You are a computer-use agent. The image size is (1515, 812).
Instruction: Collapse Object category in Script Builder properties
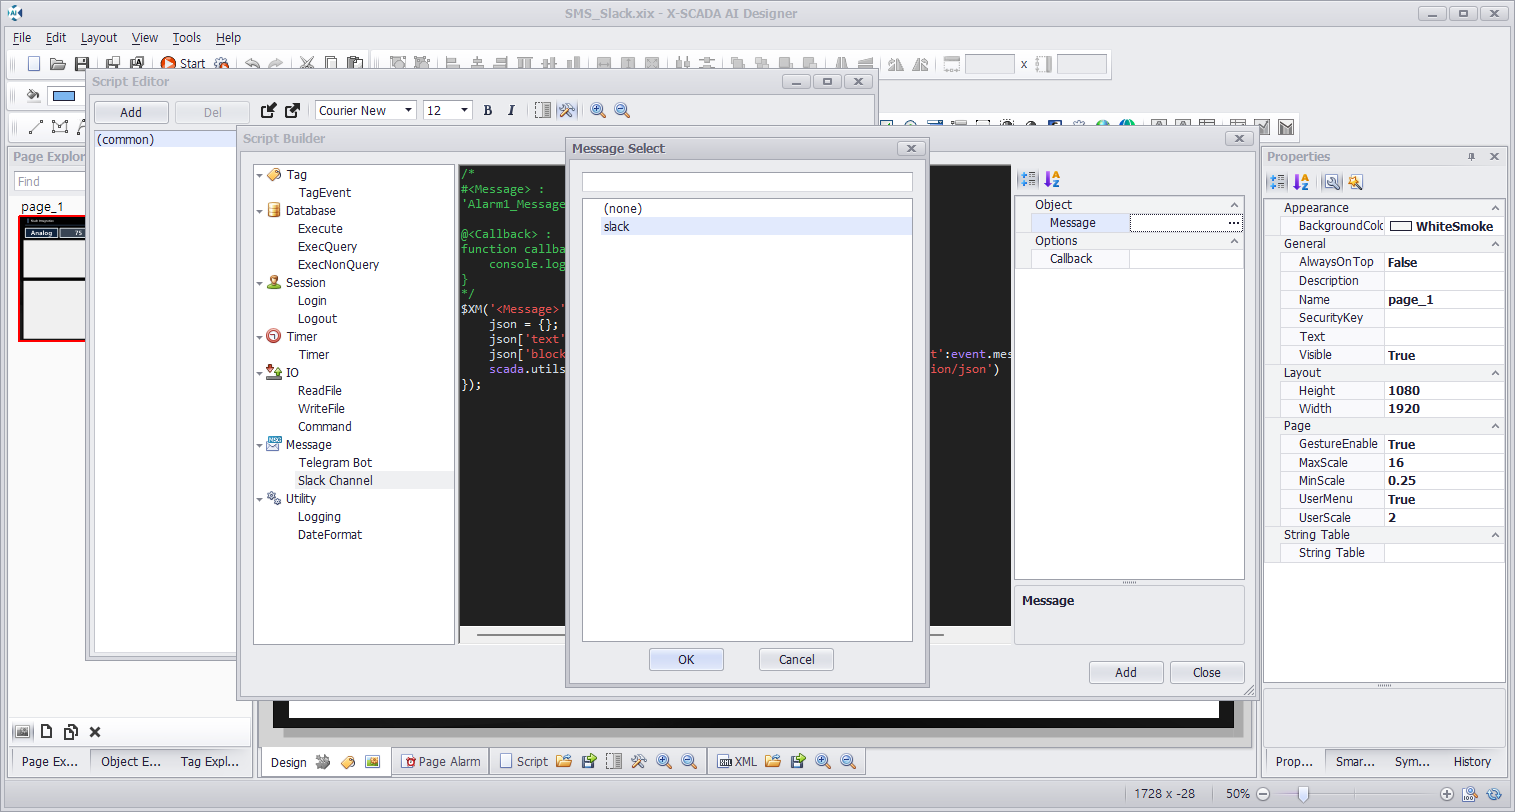(x=1234, y=205)
